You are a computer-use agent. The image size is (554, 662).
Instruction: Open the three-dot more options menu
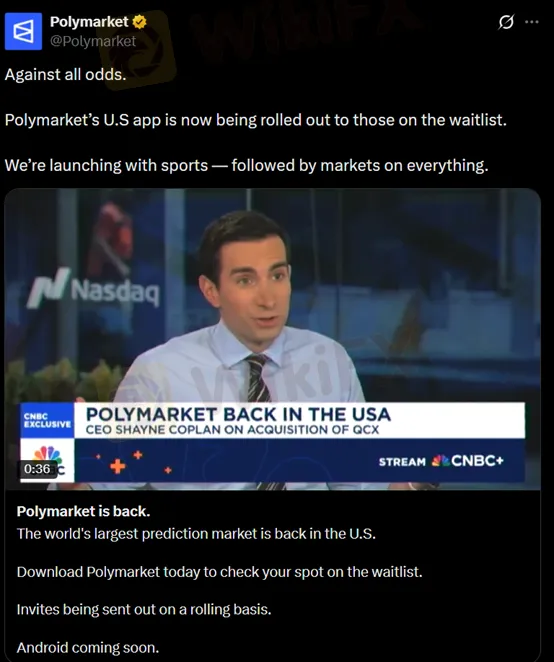point(532,22)
